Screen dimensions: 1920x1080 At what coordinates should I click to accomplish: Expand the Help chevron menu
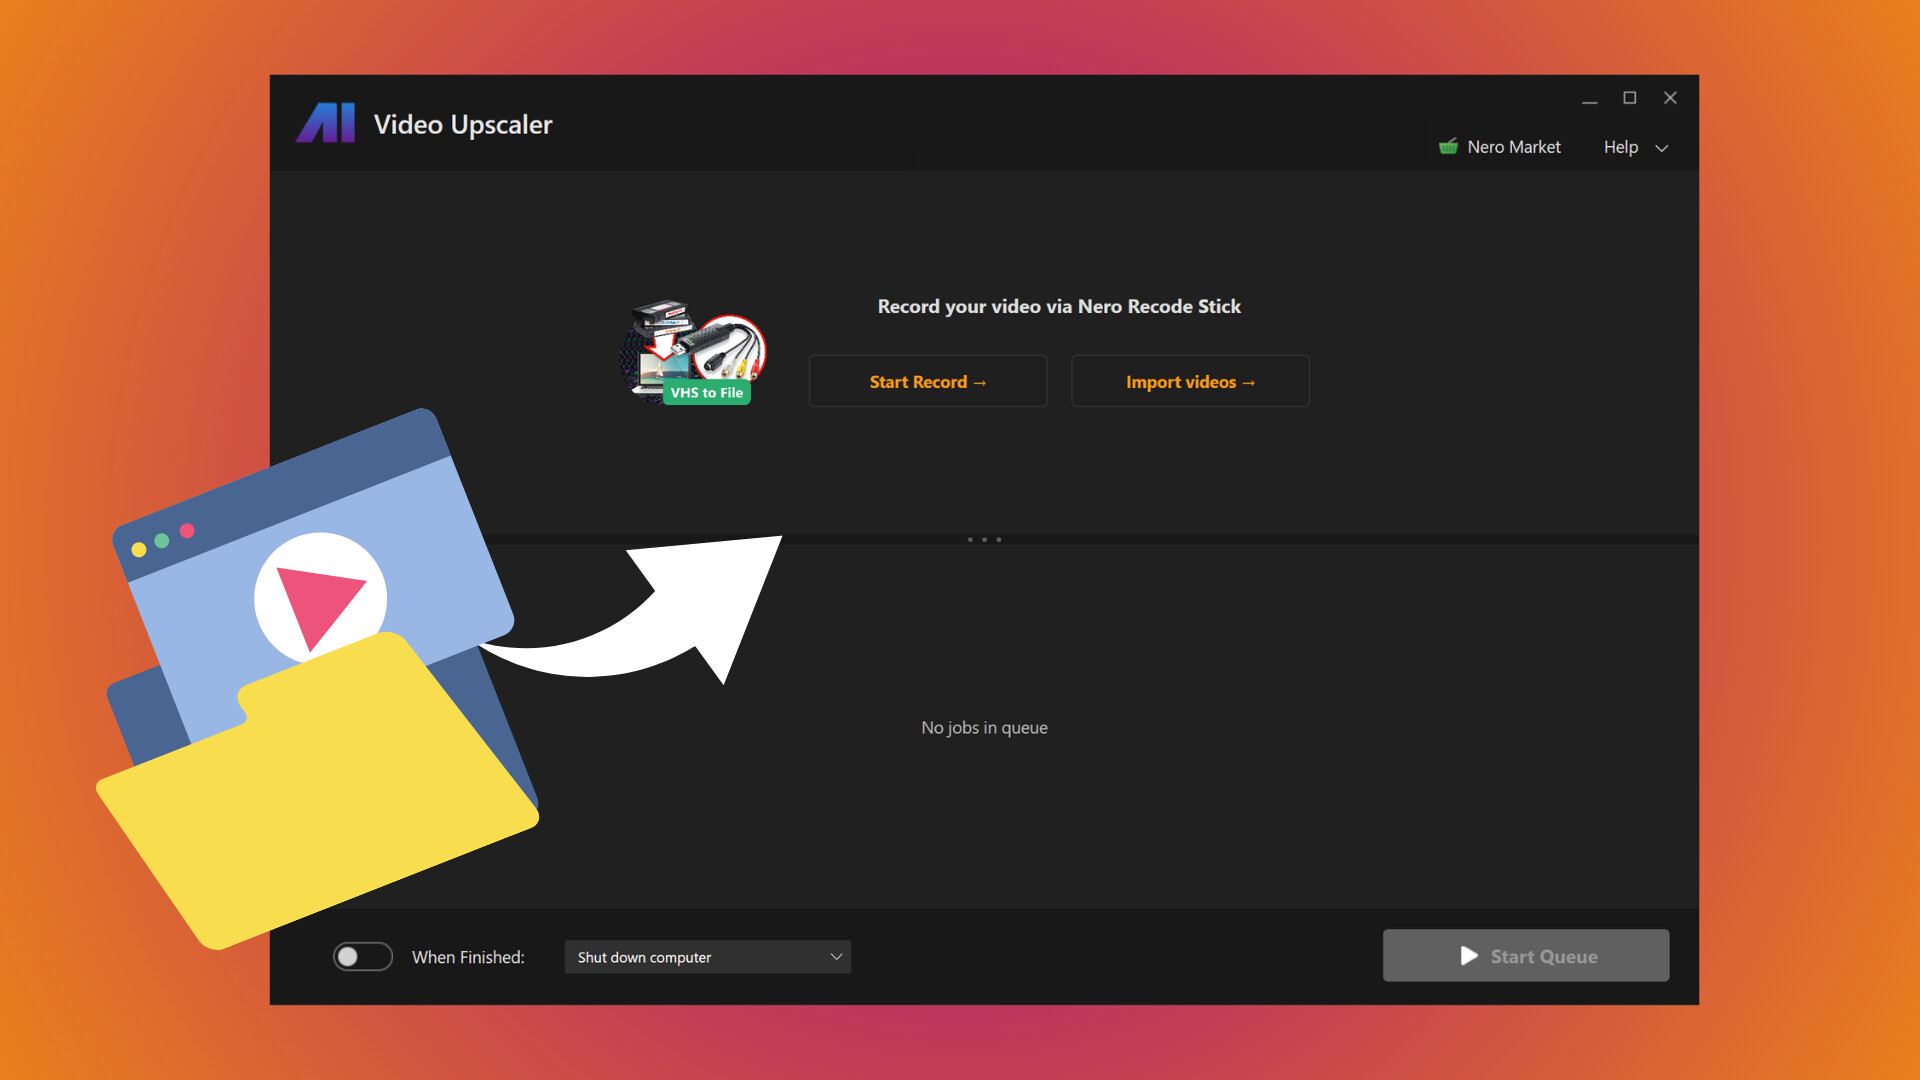[x=1662, y=147]
